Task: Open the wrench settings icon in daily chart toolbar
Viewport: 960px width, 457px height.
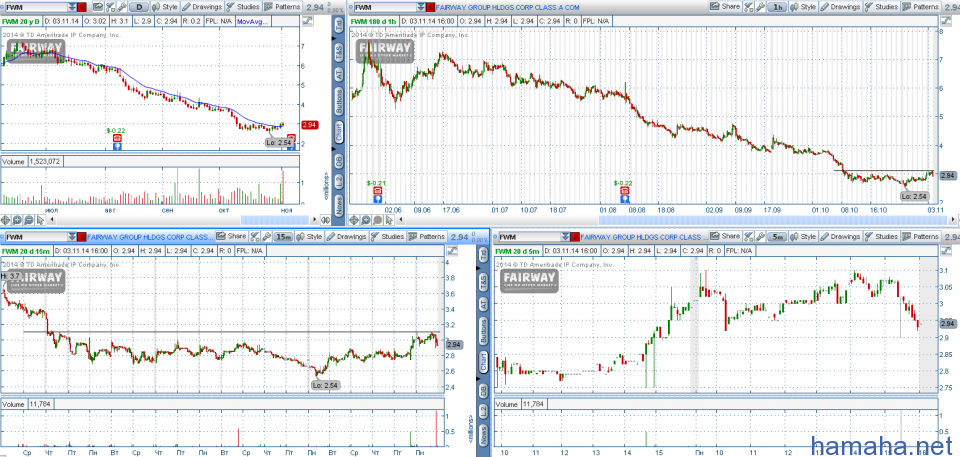Action: click(122, 7)
